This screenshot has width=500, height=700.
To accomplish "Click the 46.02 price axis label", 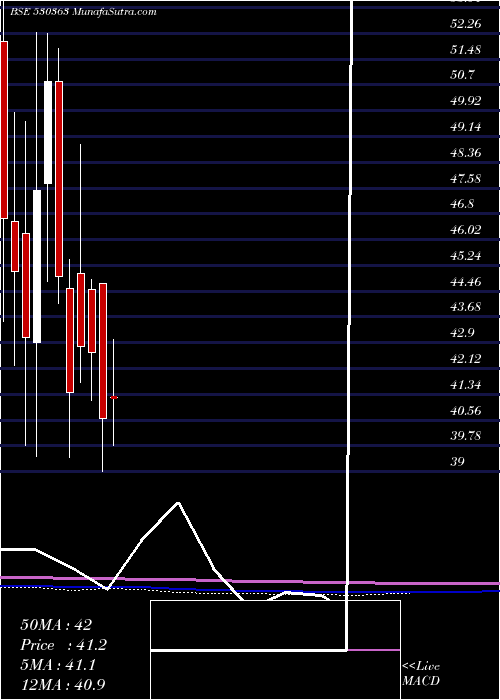I will 466,230.
